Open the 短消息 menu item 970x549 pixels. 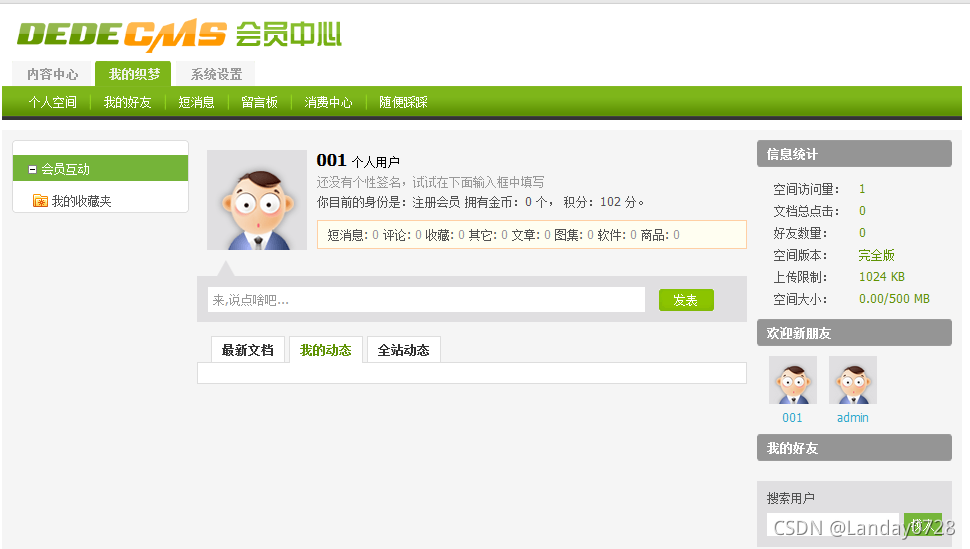196,102
